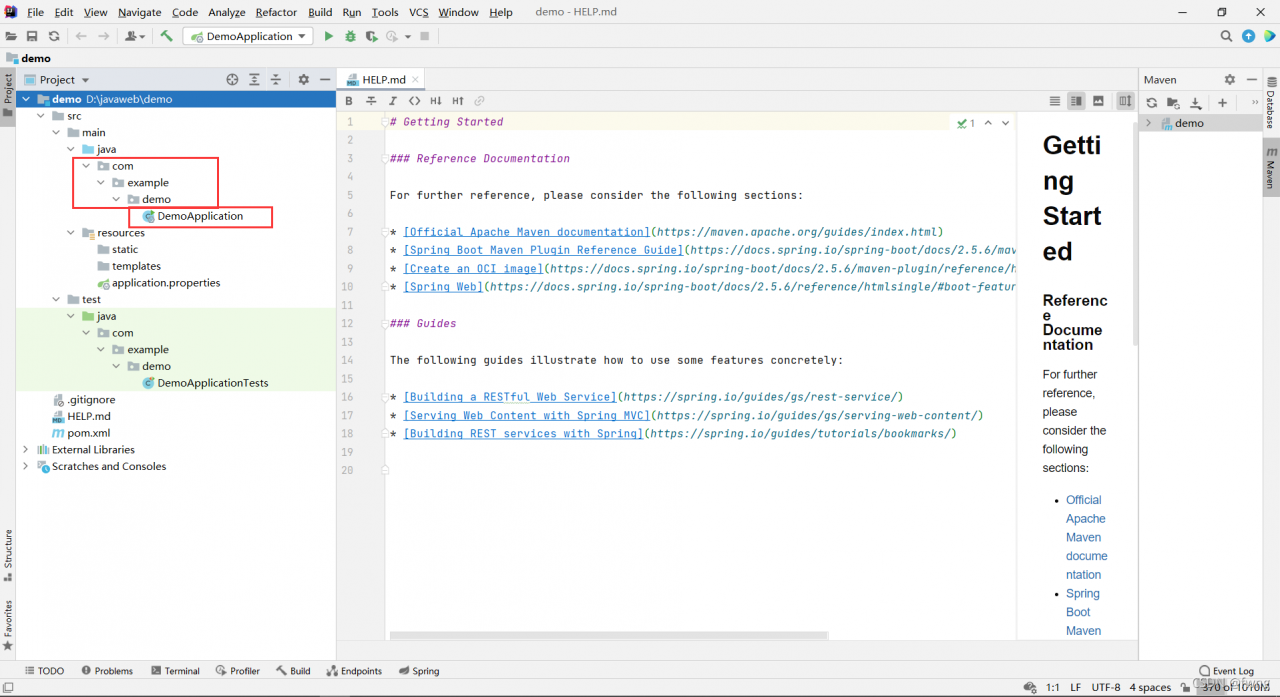Open the Spring tool window
Image resolution: width=1280 pixels, height=697 pixels.
[419, 671]
